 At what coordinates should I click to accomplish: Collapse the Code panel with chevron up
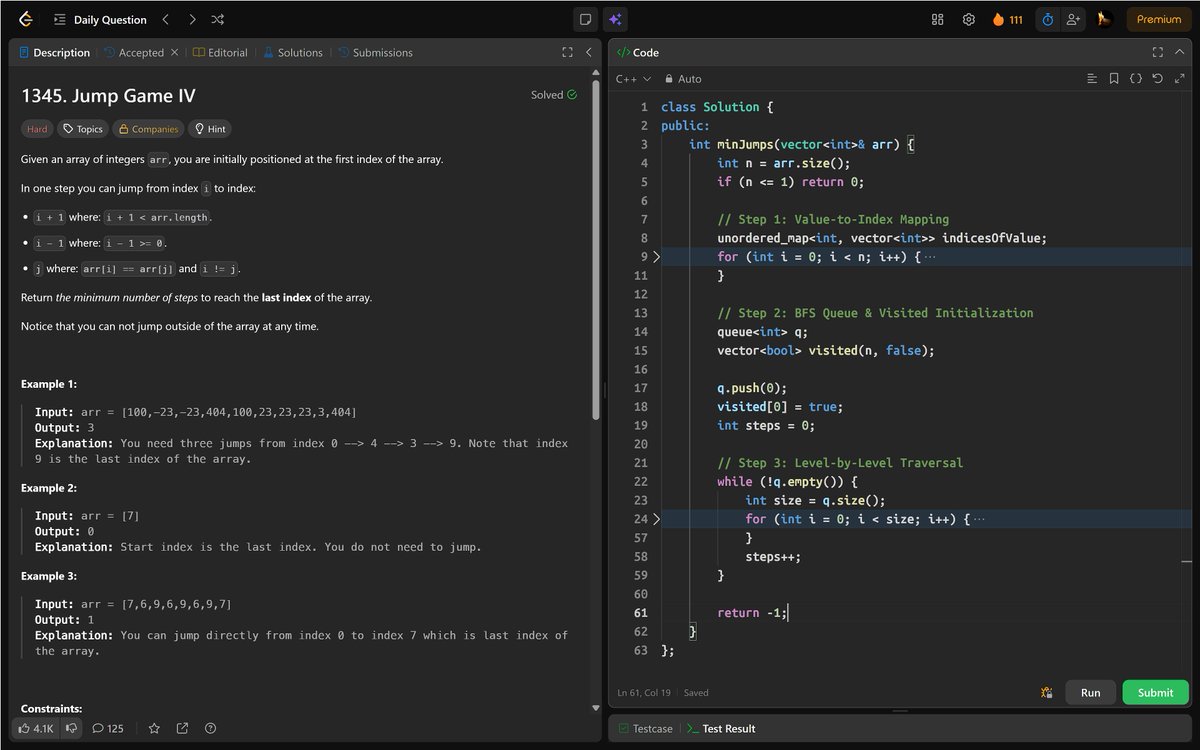(1178, 52)
